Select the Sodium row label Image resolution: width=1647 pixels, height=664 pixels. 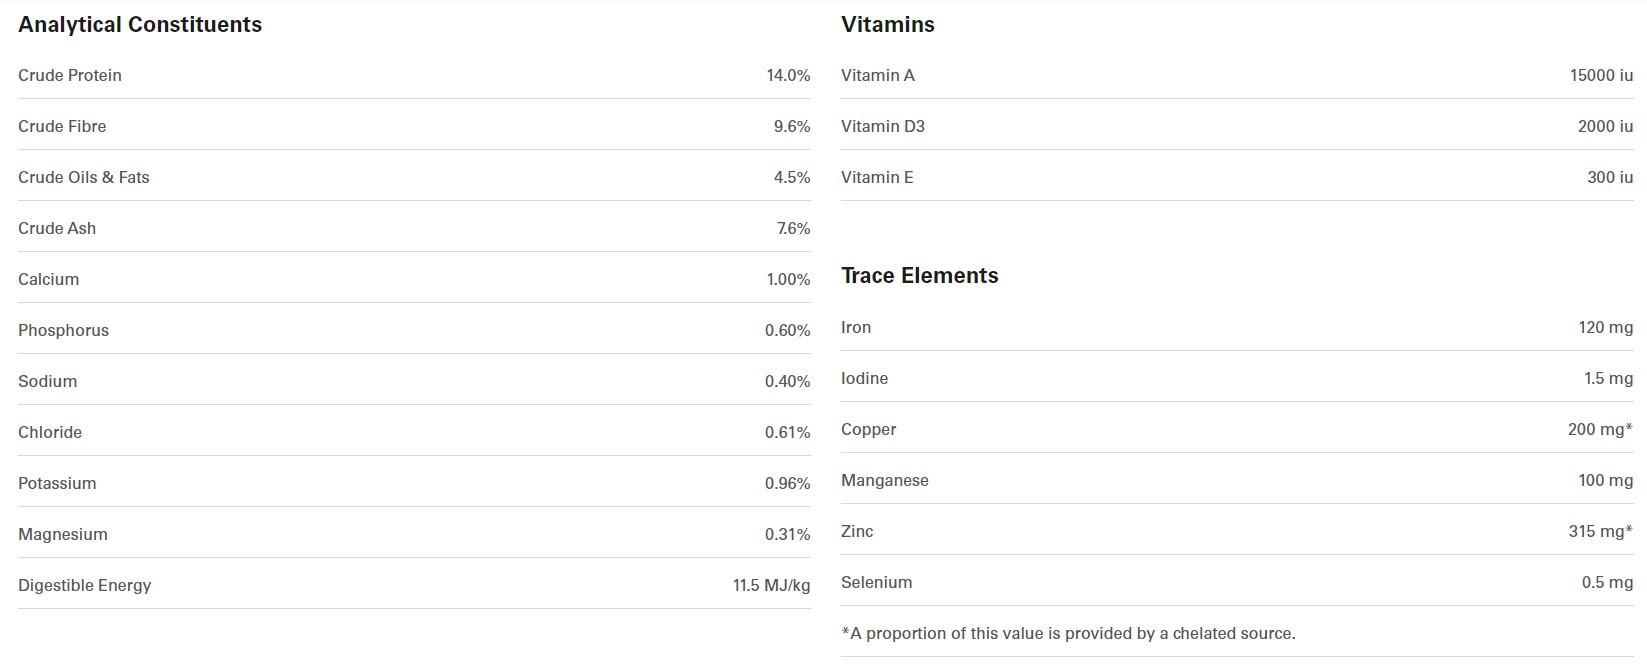coord(47,382)
